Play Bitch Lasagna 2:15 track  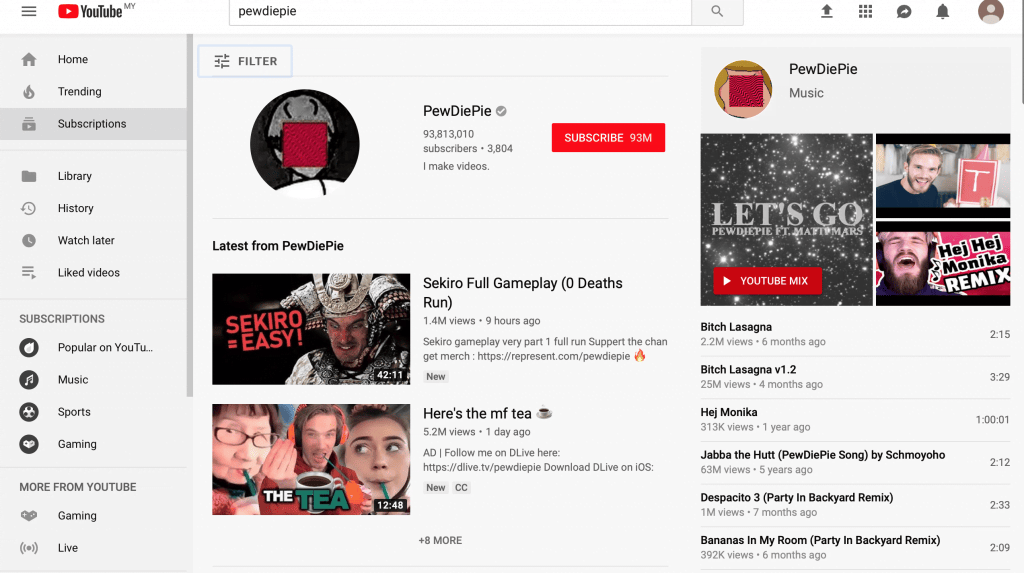tap(856, 334)
